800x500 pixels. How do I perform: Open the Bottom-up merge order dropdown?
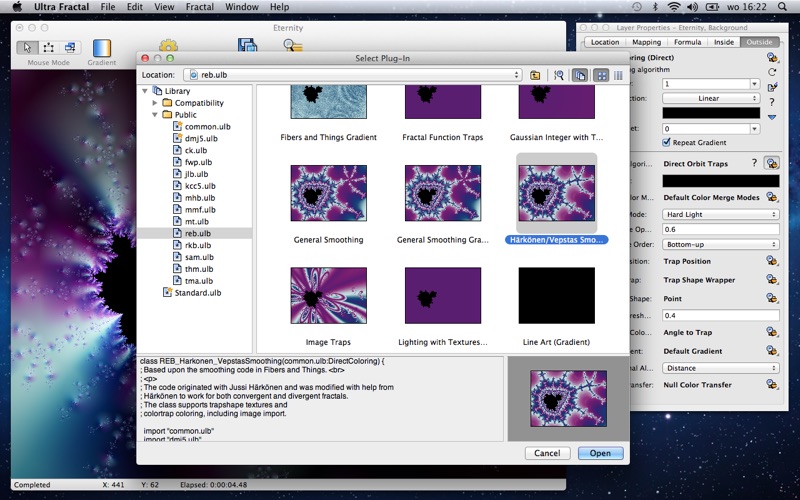coord(720,244)
